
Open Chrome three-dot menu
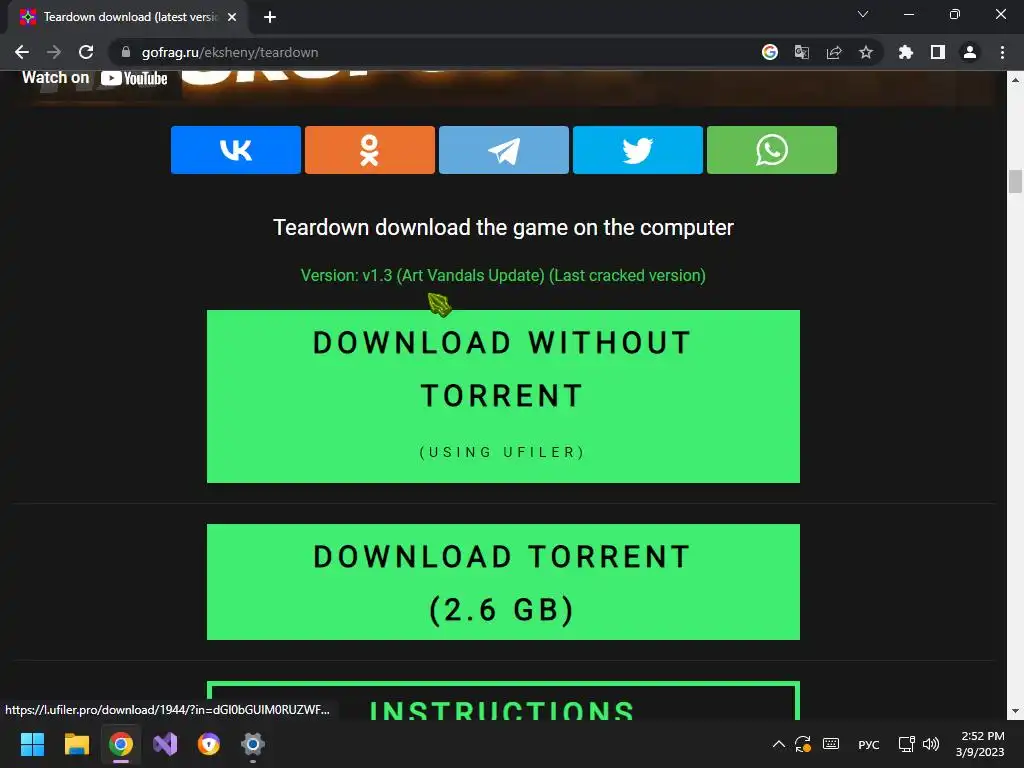click(1002, 52)
